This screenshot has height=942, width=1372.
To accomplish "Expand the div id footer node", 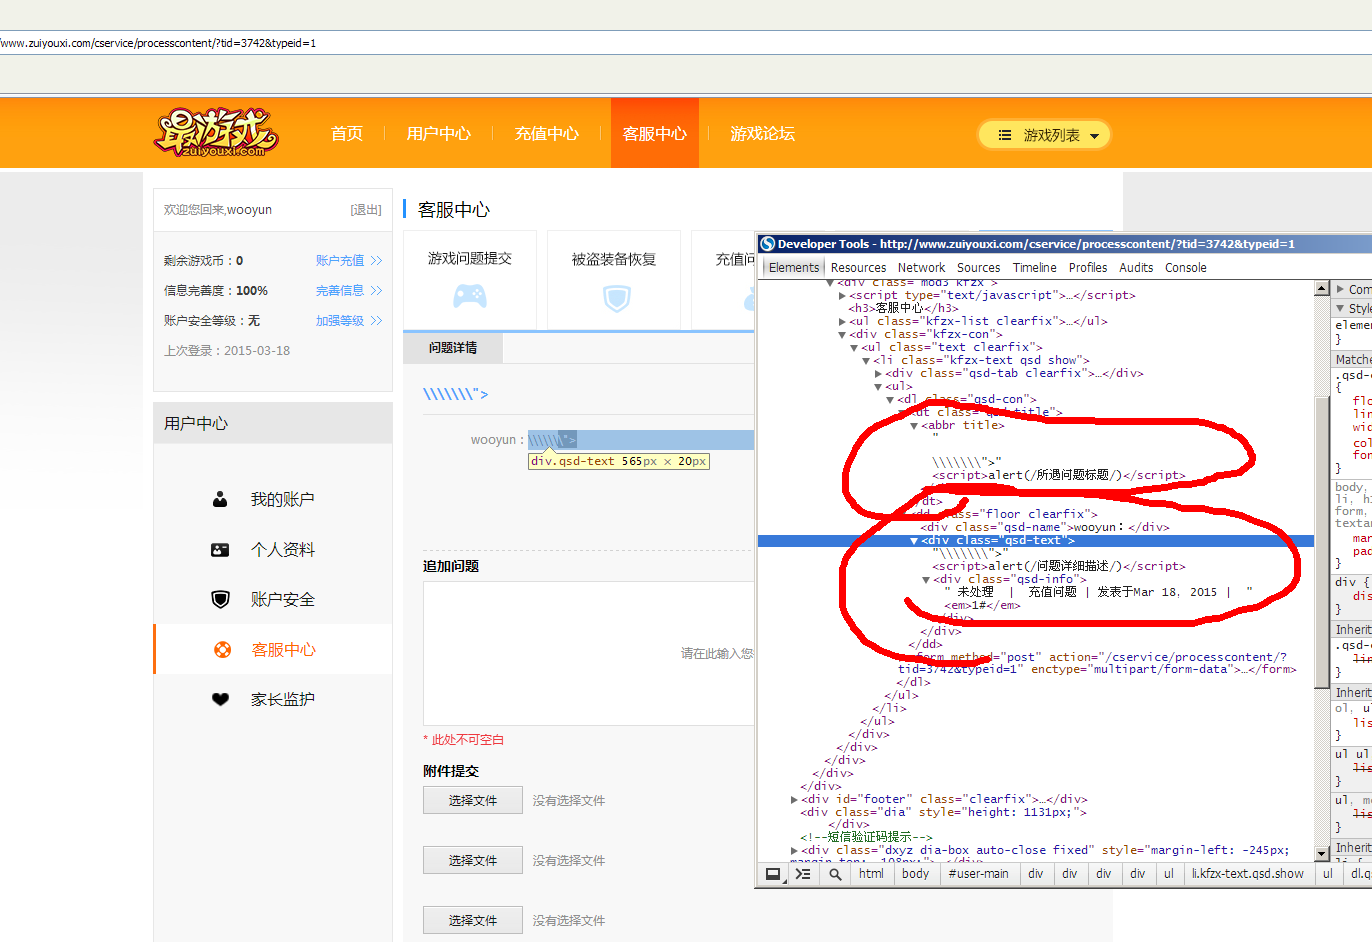I will point(794,800).
